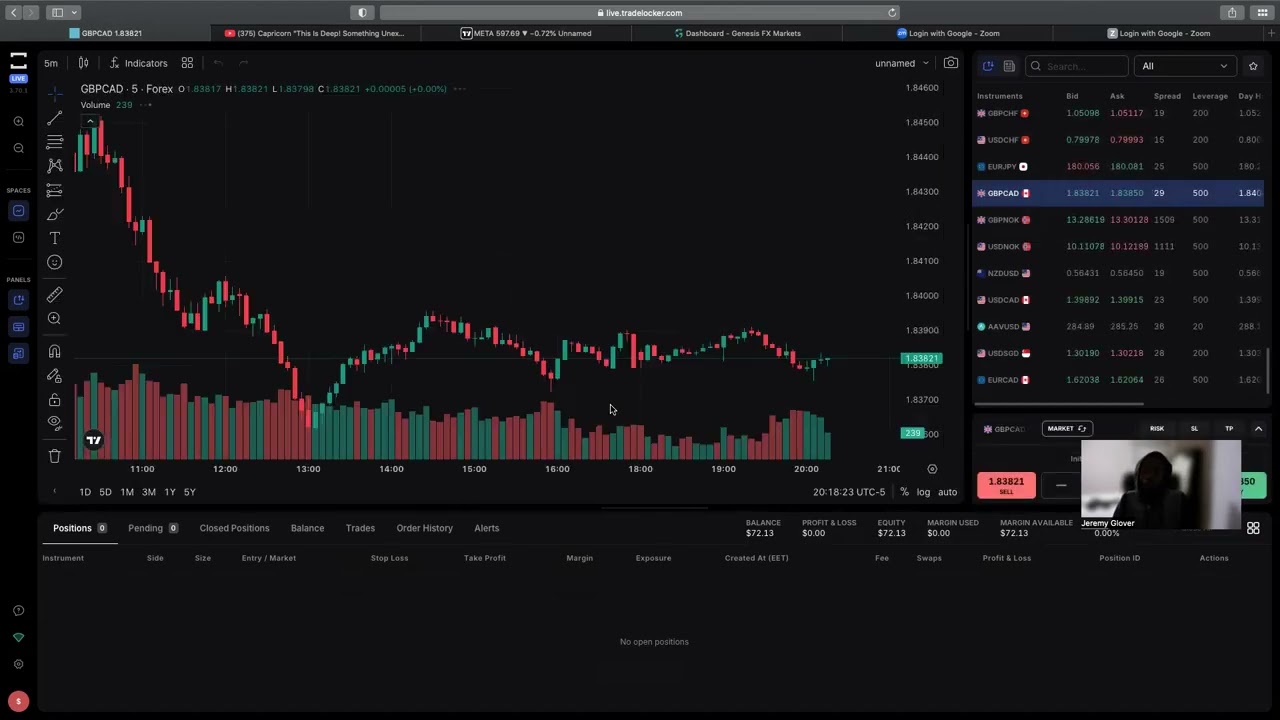Select the Text annotation tool
This screenshot has height=720, width=1280.
coord(55,238)
